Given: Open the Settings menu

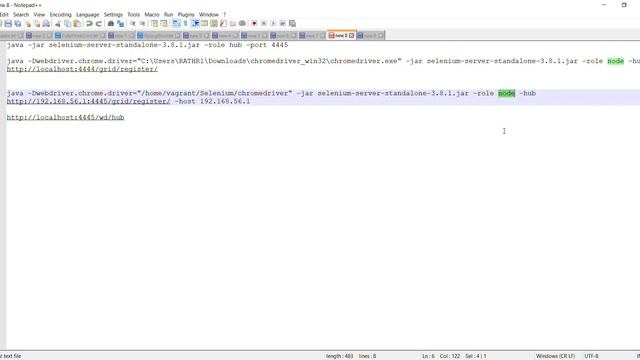Looking at the screenshot, I should [113, 15].
